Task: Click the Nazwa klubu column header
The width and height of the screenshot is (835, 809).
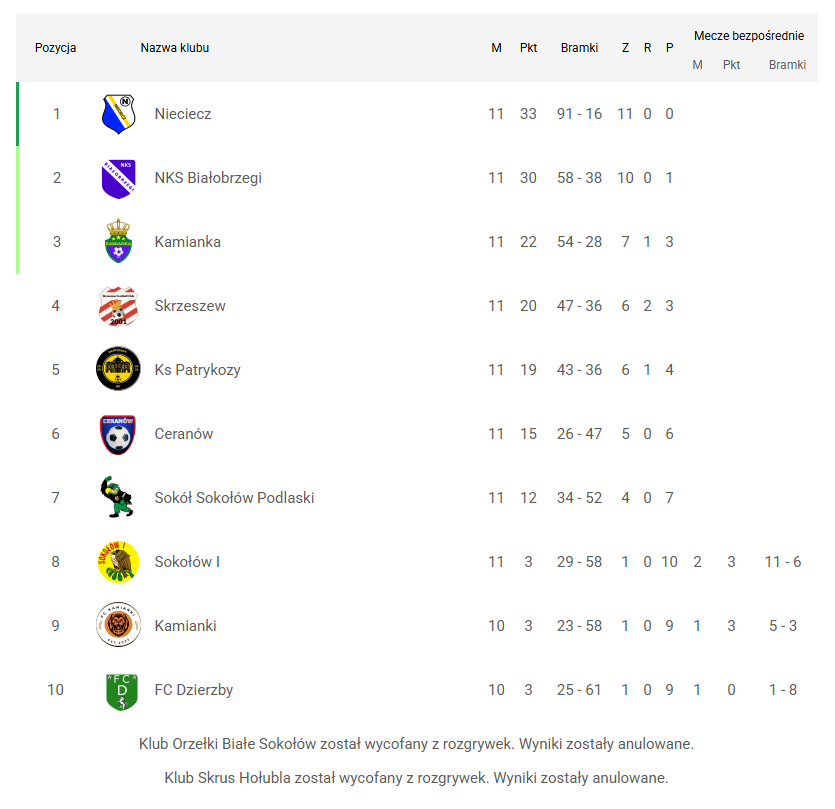Action: [175, 48]
